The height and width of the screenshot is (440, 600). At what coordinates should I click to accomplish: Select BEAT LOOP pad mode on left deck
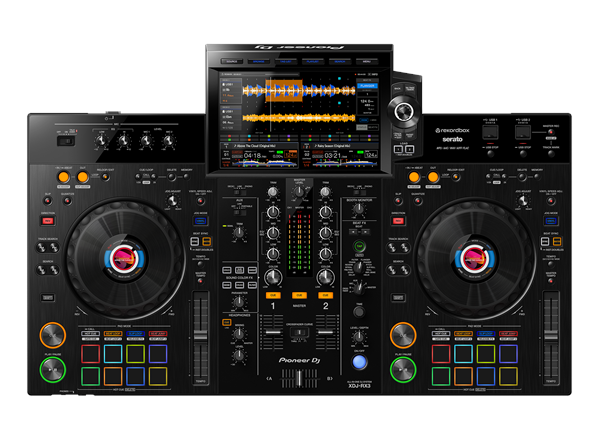(x=113, y=334)
